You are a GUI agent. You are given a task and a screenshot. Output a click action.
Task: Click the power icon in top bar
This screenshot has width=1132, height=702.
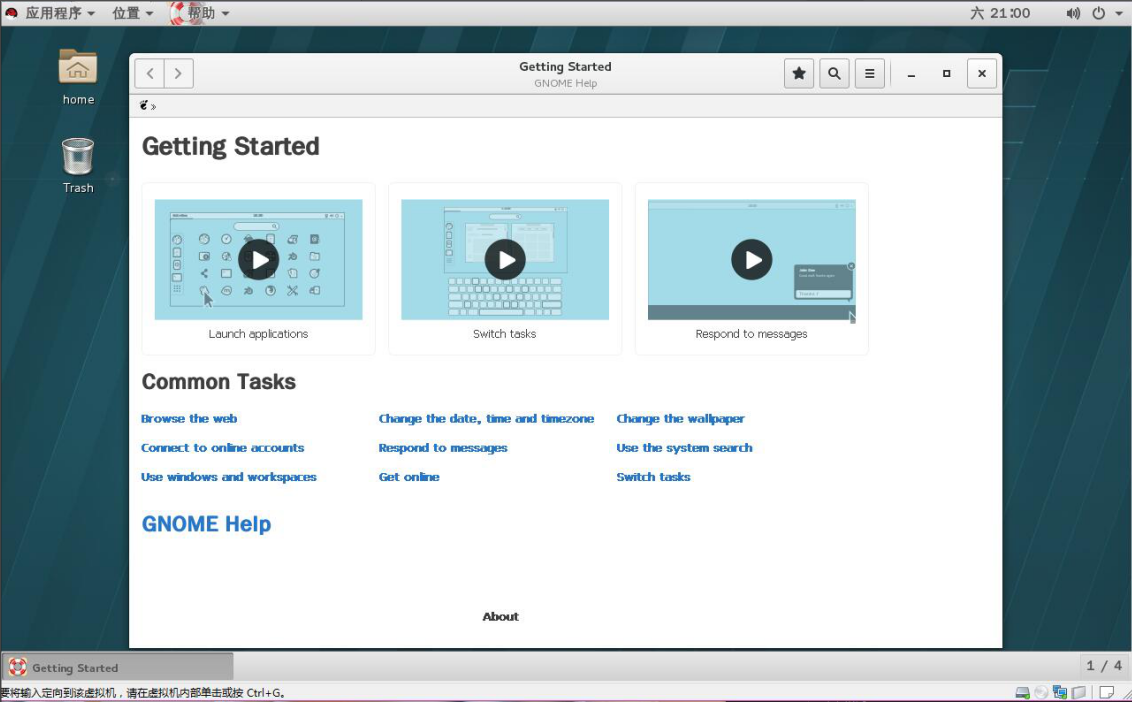pos(1098,13)
